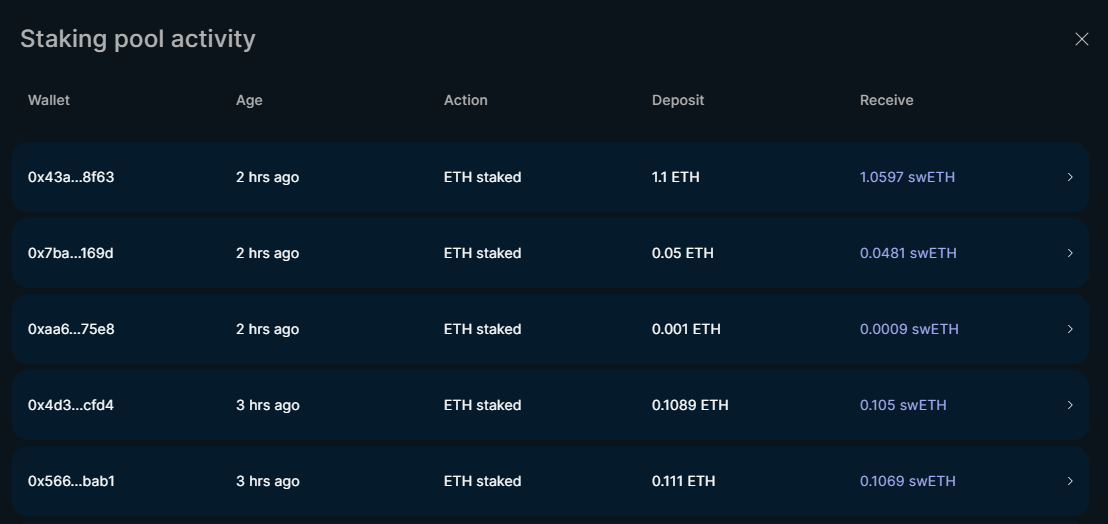Open details chevron for wallet 0x43a...8f63
This screenshot has width=1108, height=524.
(x=1070, y=177)
